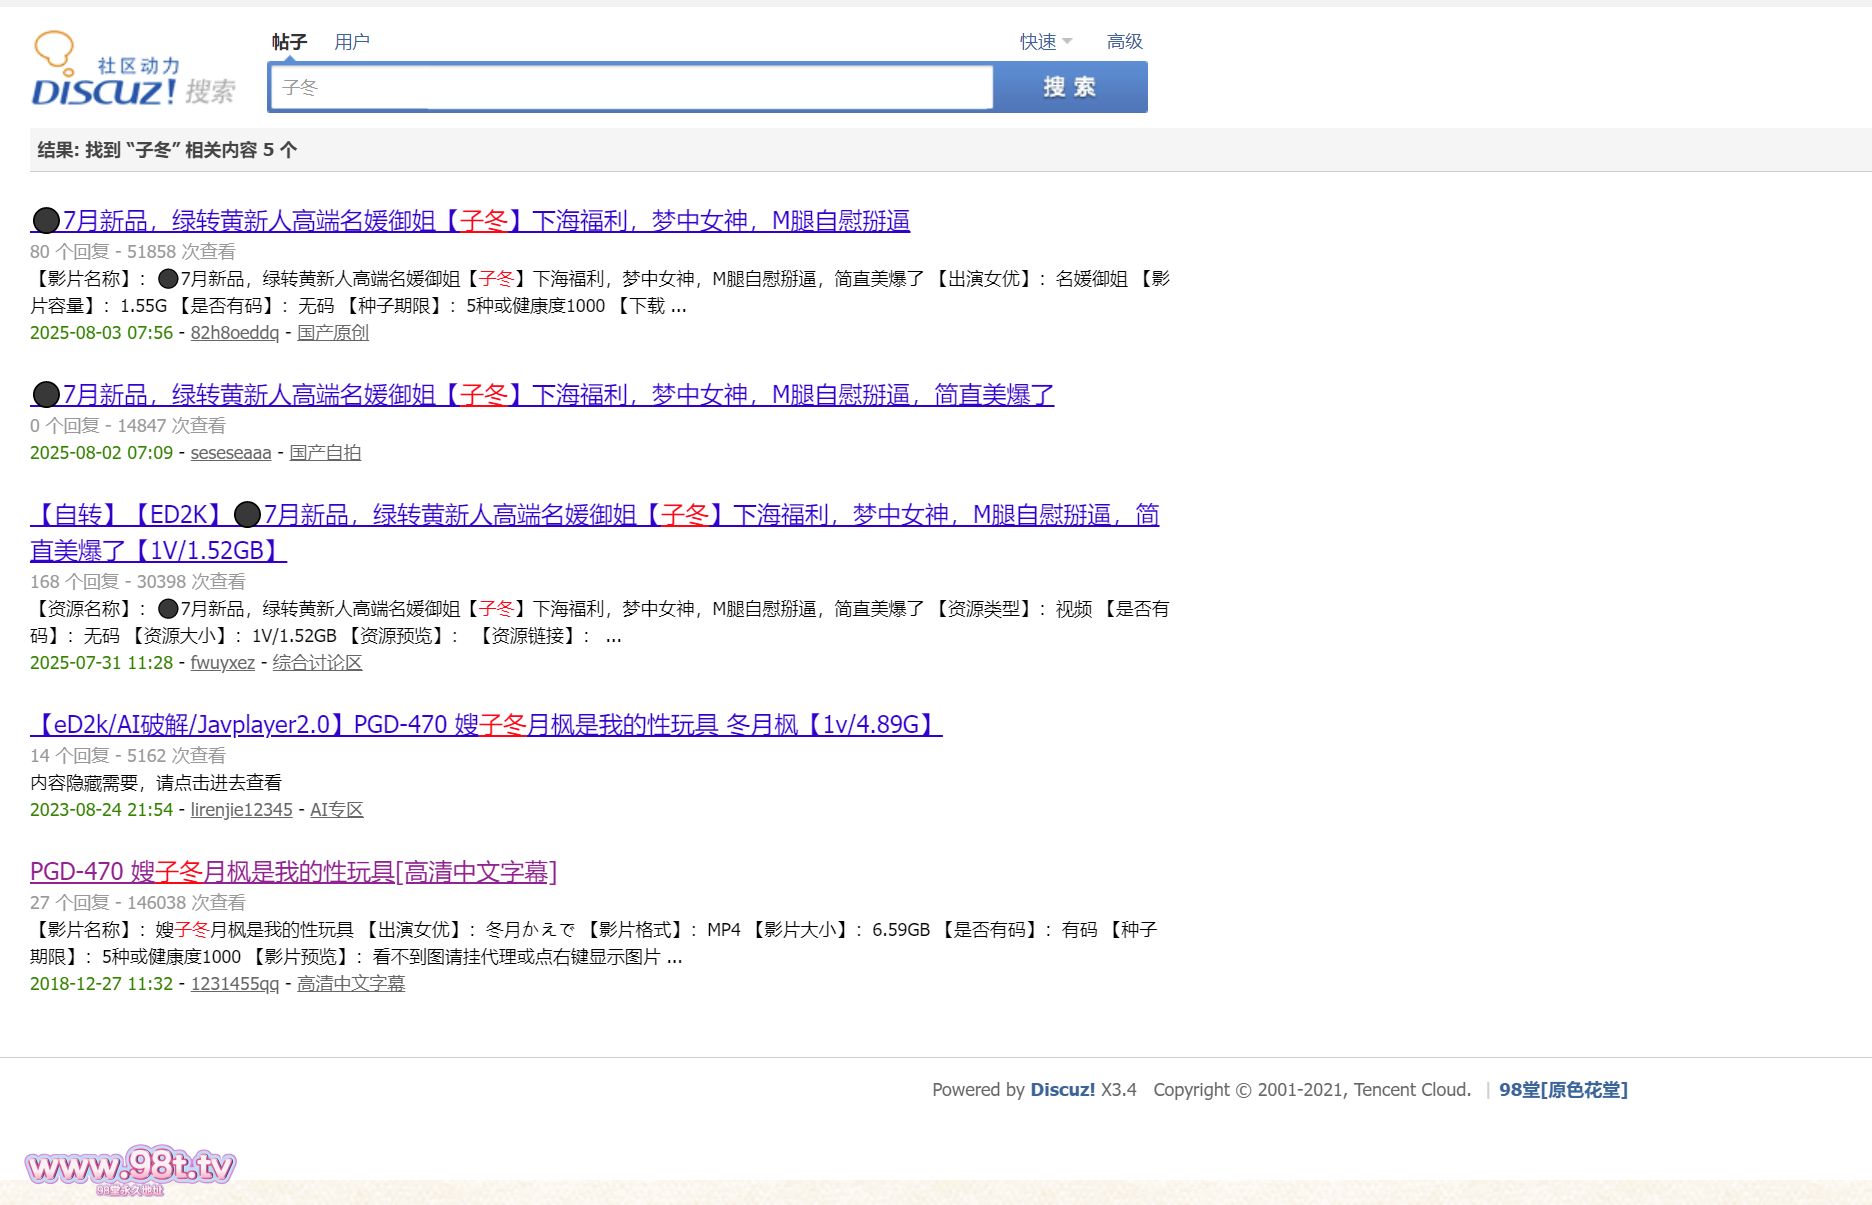Open the 高级 advanced search link
Viewport: 1872px width, 1205px height.
pos(1124,42)
